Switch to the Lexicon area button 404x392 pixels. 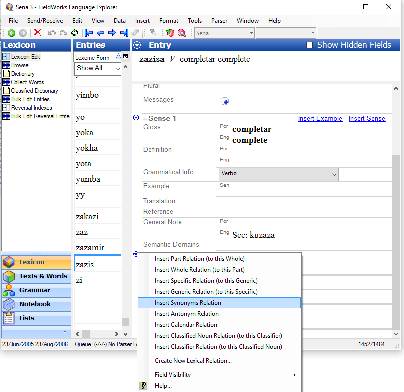(x=36, y=262)
